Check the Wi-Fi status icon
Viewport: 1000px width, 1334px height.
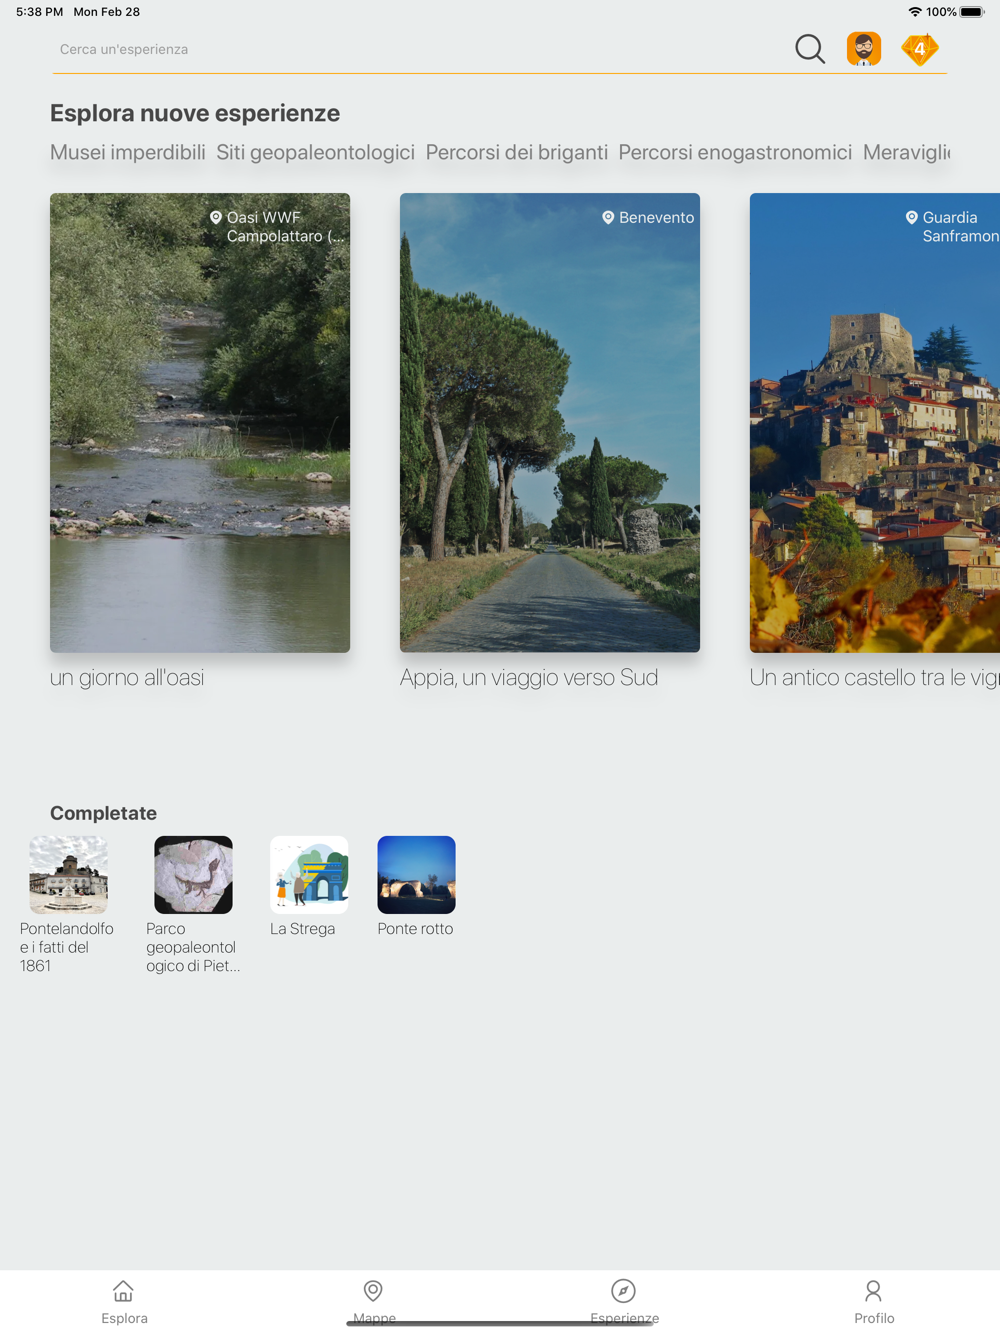point(915,12)
